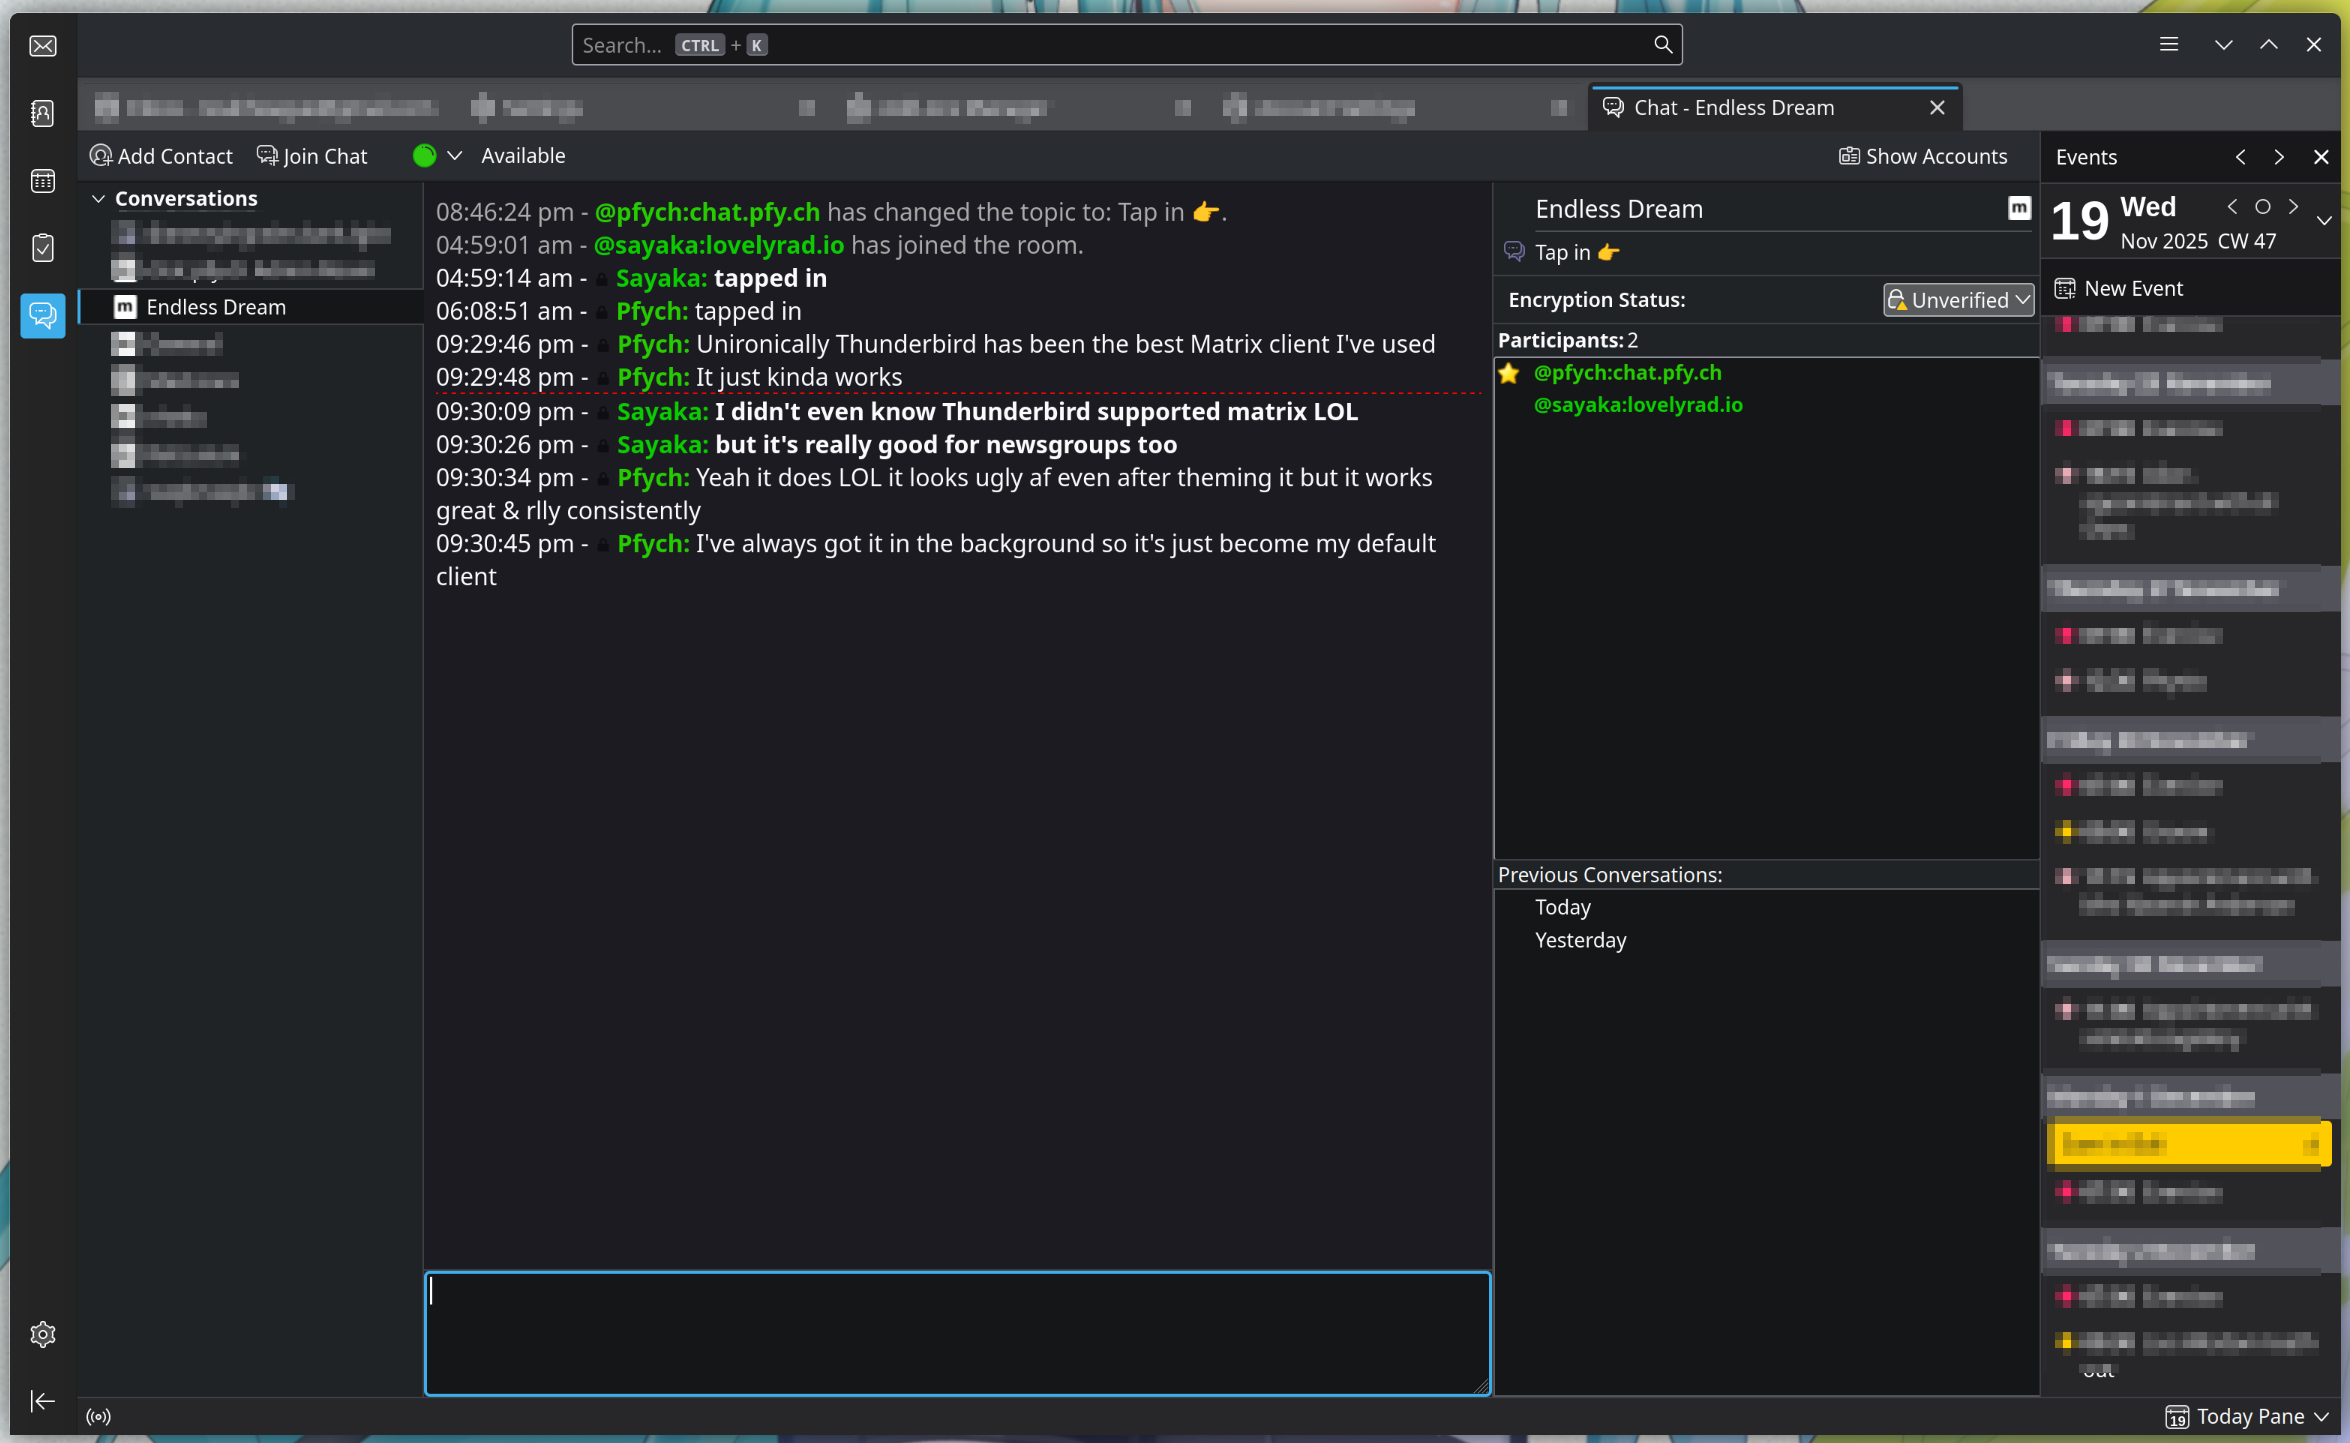Select the Chat - Endless Dream tab
The height and width of the screenshot is (1443, 2350).
pos(1733,108)
